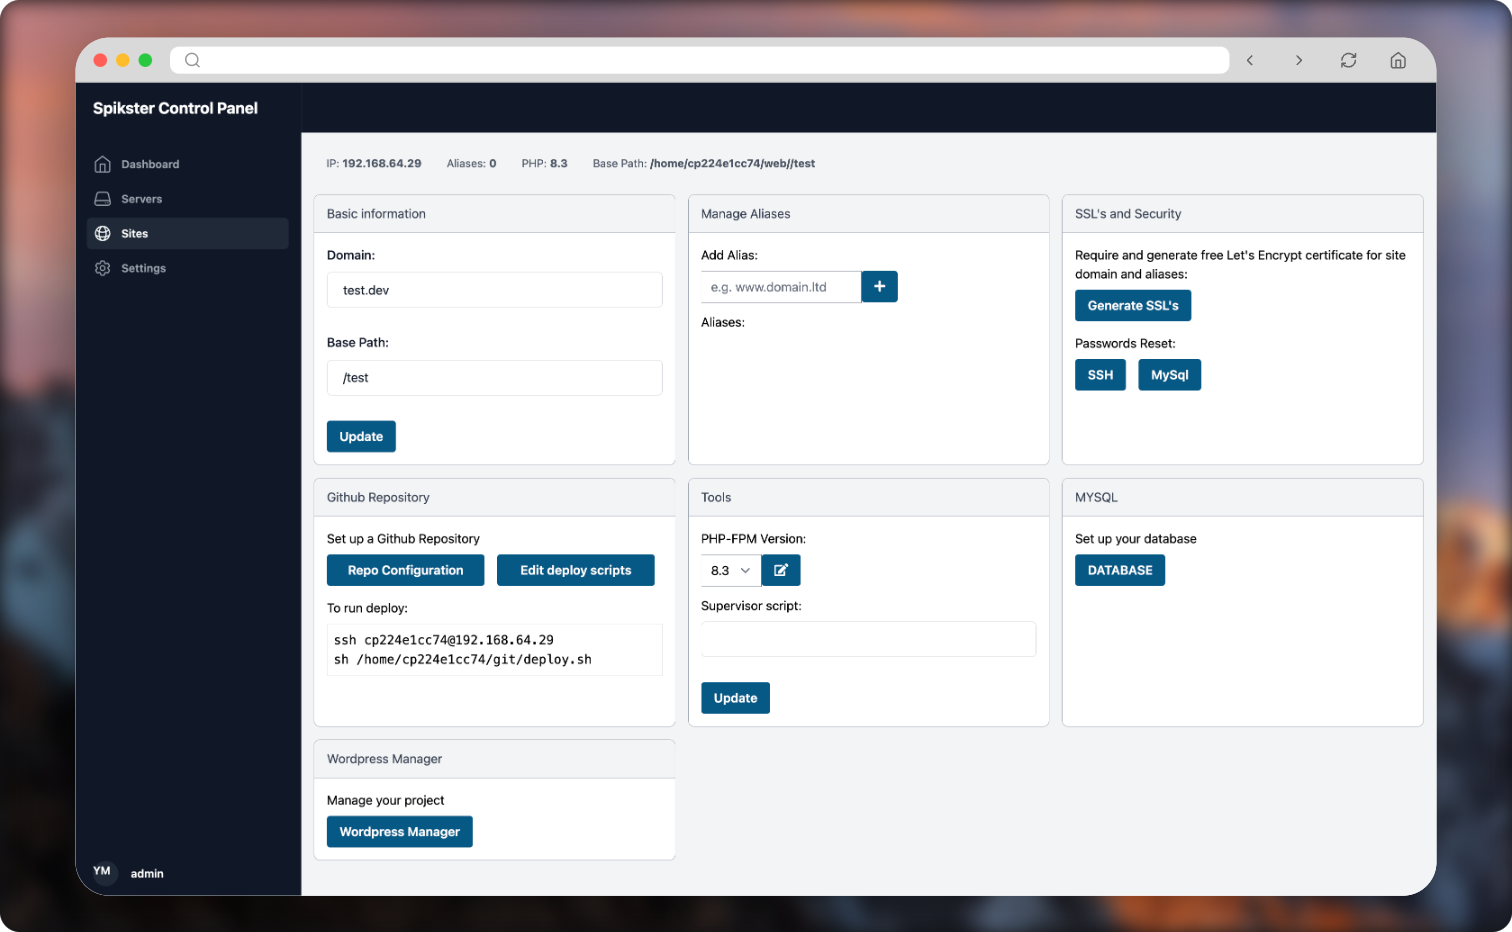Click the browser home icon
This screenshot has width=1512, height=932.
[x=1398, y=61]
